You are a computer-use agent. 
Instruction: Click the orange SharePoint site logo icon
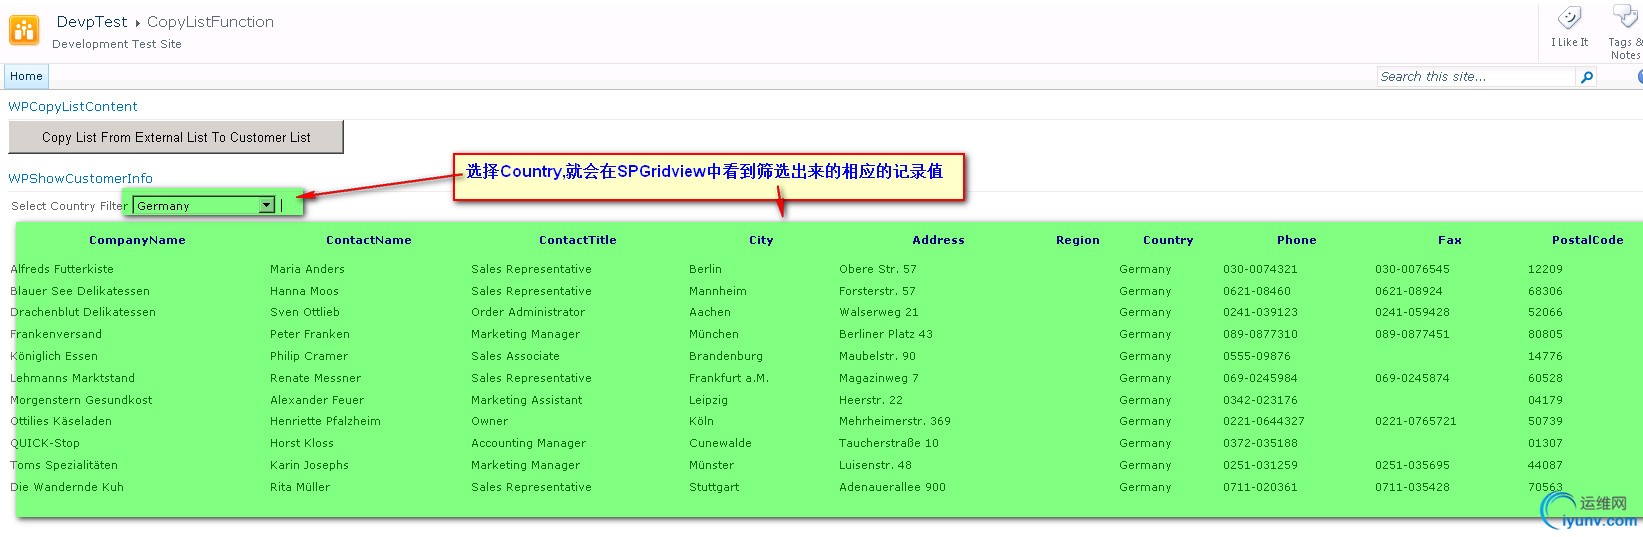pos(24,30)
